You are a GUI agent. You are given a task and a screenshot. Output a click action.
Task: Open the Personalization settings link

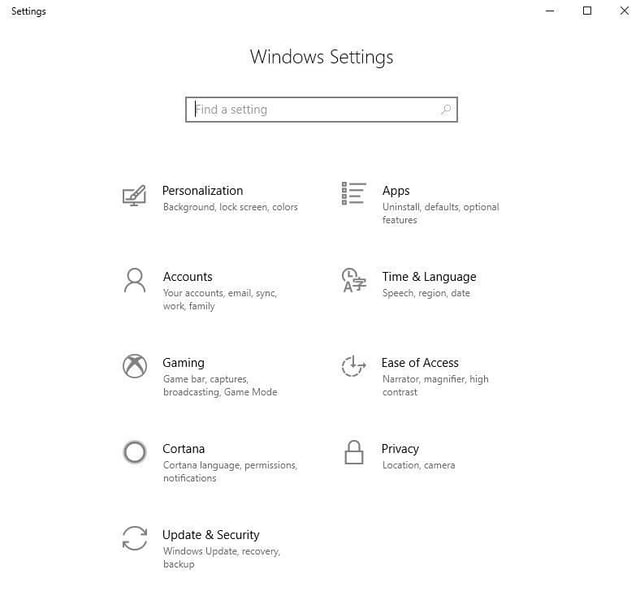(x=202, y=191)
